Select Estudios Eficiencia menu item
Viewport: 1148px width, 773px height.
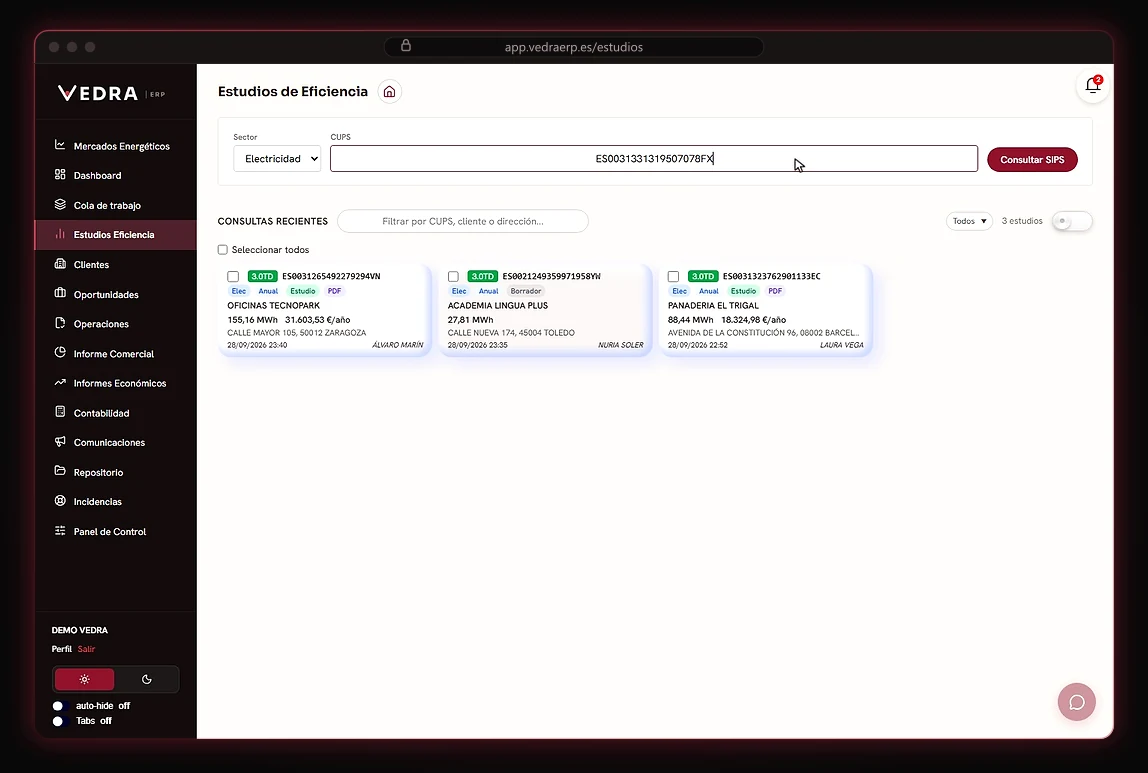tap(116, 234)
